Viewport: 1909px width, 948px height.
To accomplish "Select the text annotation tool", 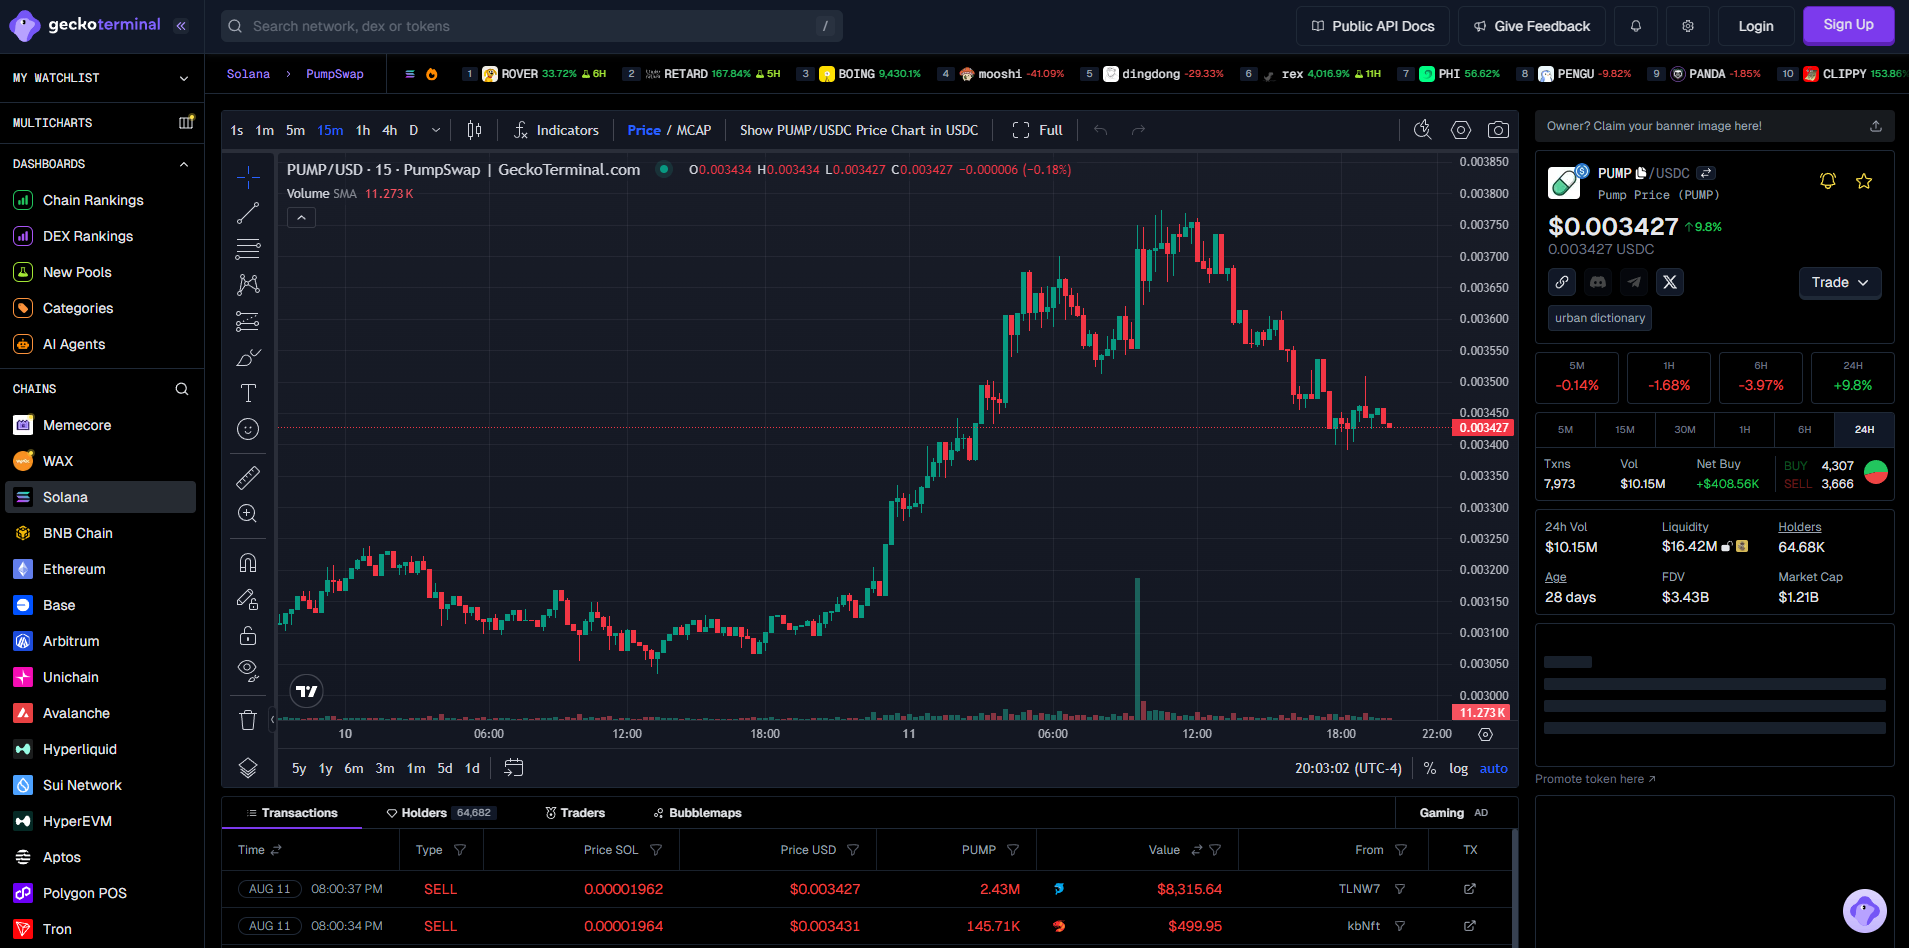I will pyautogui.click(x=248, y=393).
